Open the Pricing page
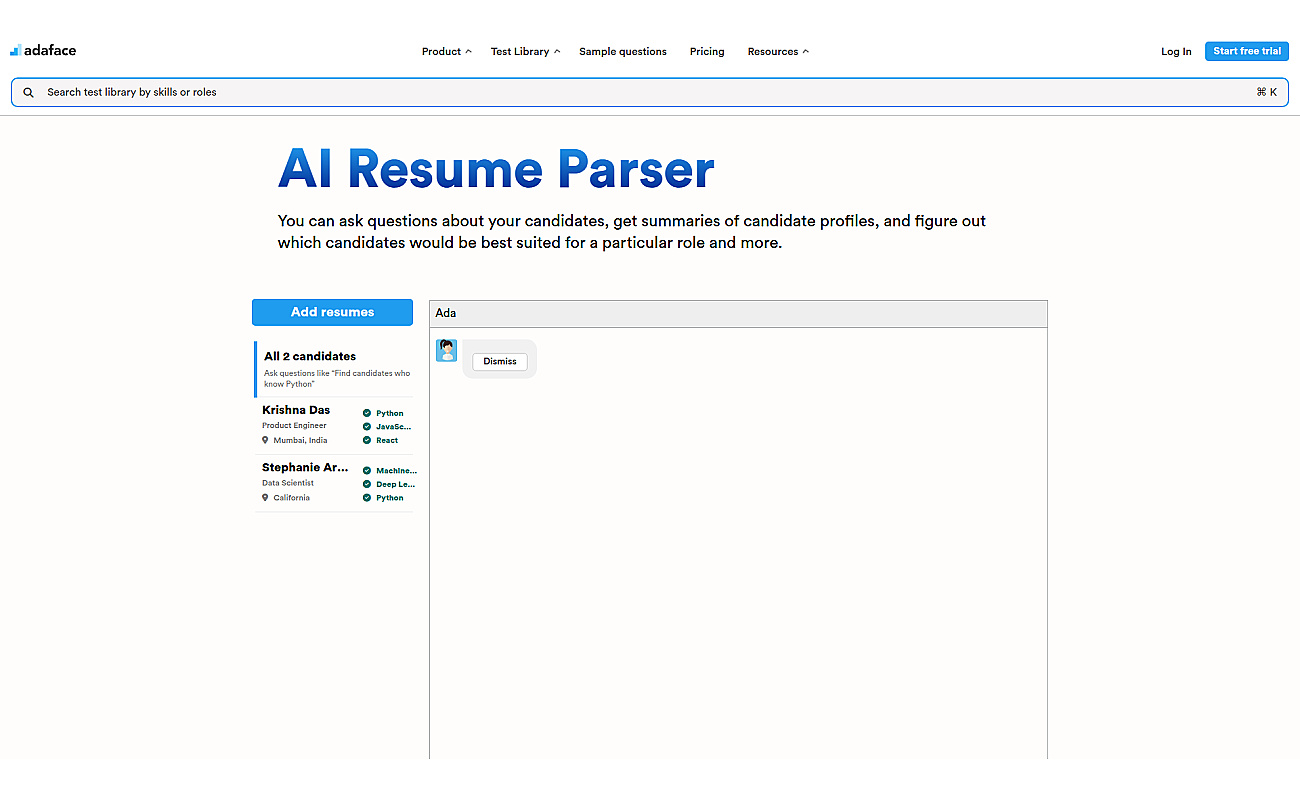Image resolution: width=1300 pixels, height=788 pixels. pos(707,51)
